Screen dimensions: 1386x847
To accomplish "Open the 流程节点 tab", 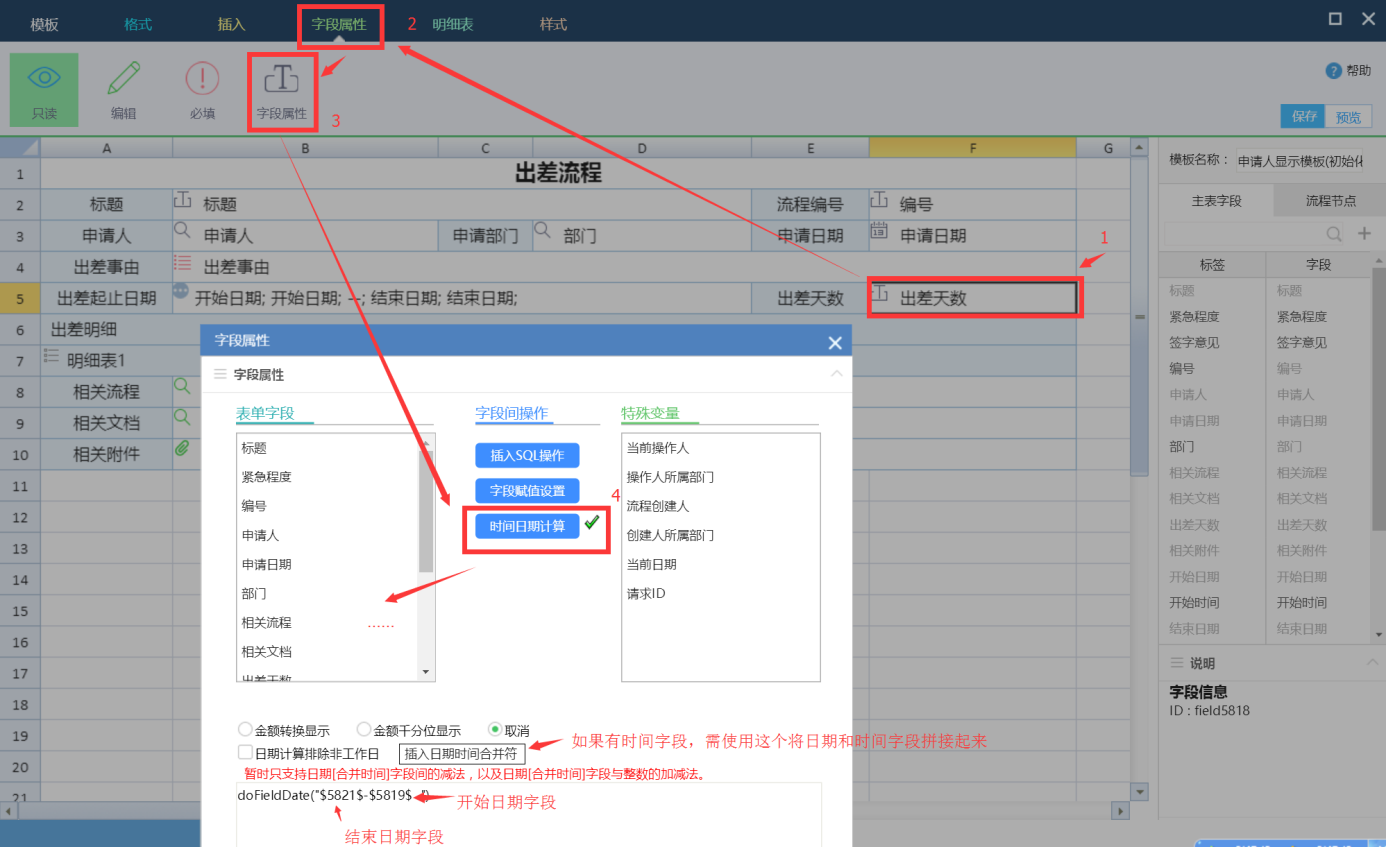I will click(x=1330, y=201).
